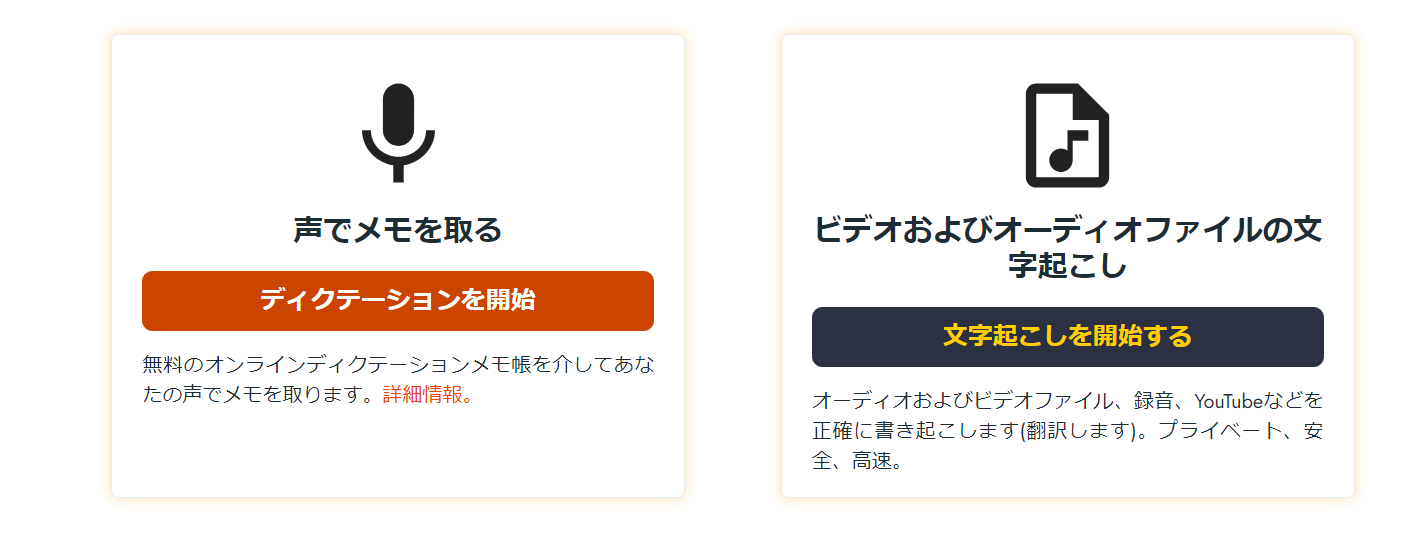1419x540 pixels.
Task: Click the ビデオおよびオーディオファイルの文字起こし heading
Action: (1067, 247)
